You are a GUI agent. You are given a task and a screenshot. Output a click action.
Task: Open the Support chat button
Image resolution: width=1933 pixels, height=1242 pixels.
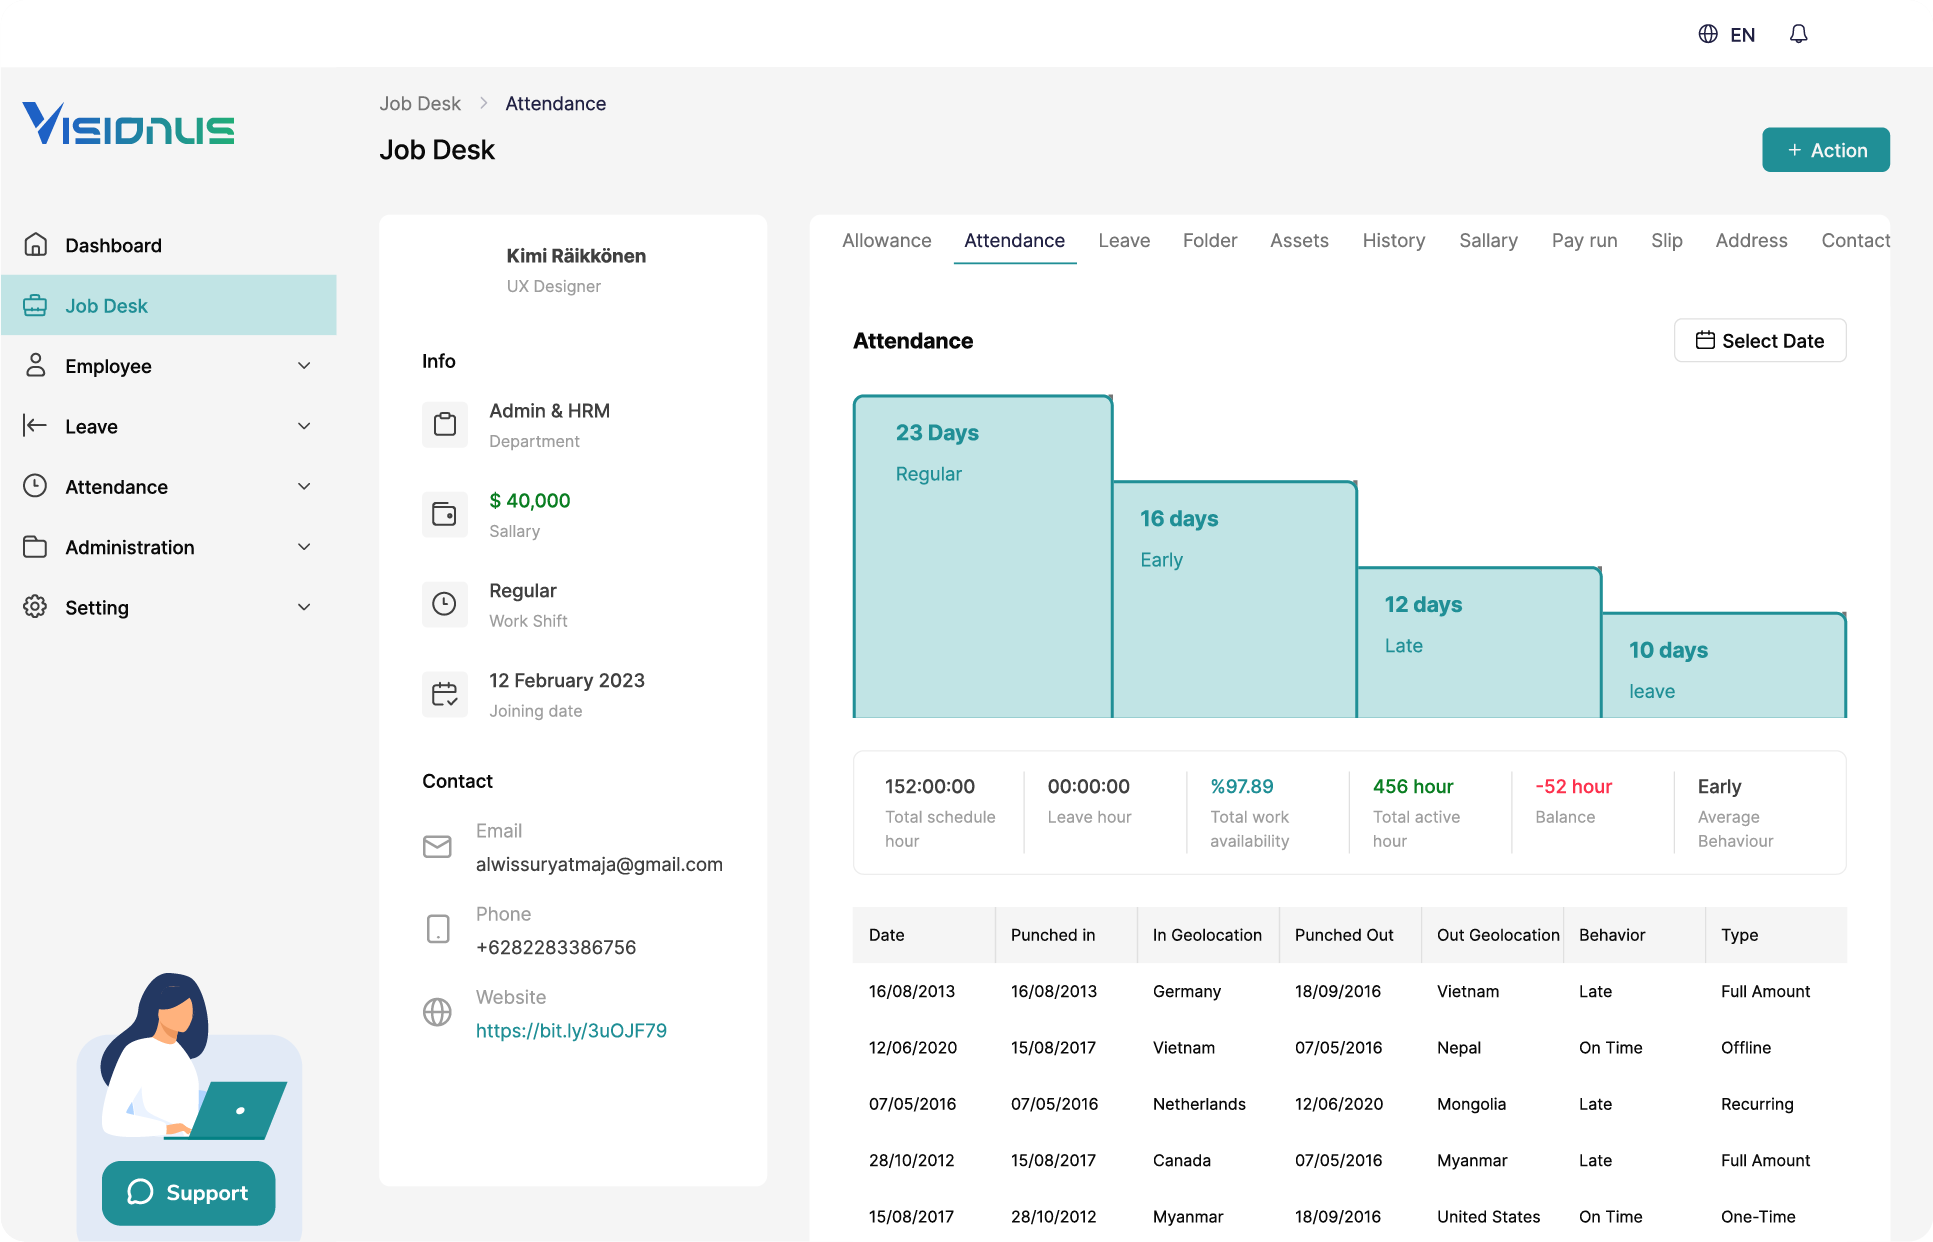click(188, 1192)
